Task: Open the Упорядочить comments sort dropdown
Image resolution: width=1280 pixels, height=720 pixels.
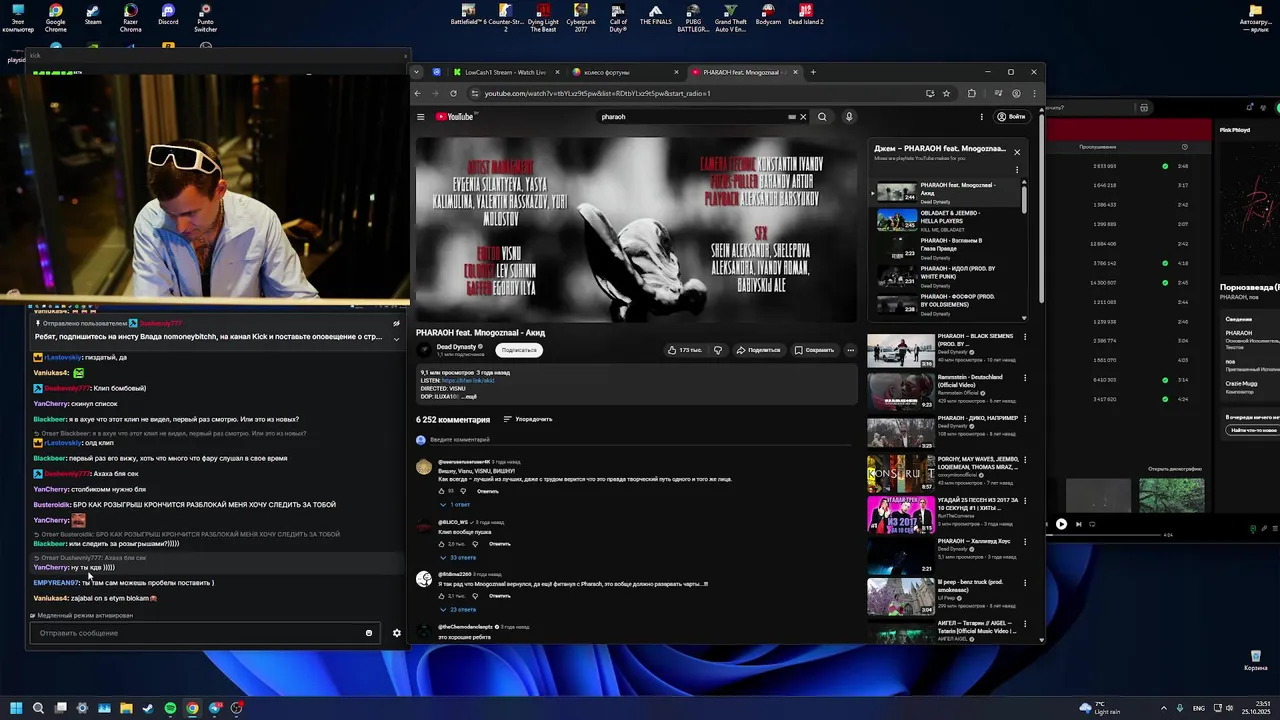Action: pos(528,419)
